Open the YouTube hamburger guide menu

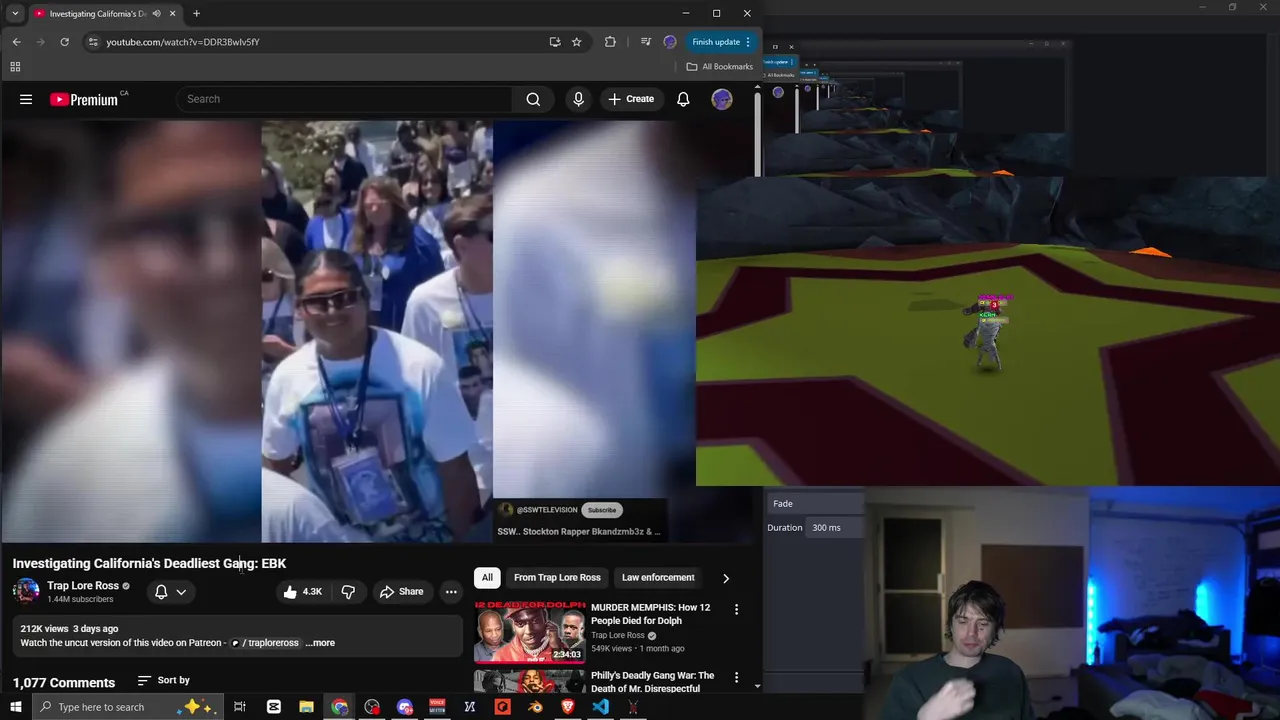26,99
